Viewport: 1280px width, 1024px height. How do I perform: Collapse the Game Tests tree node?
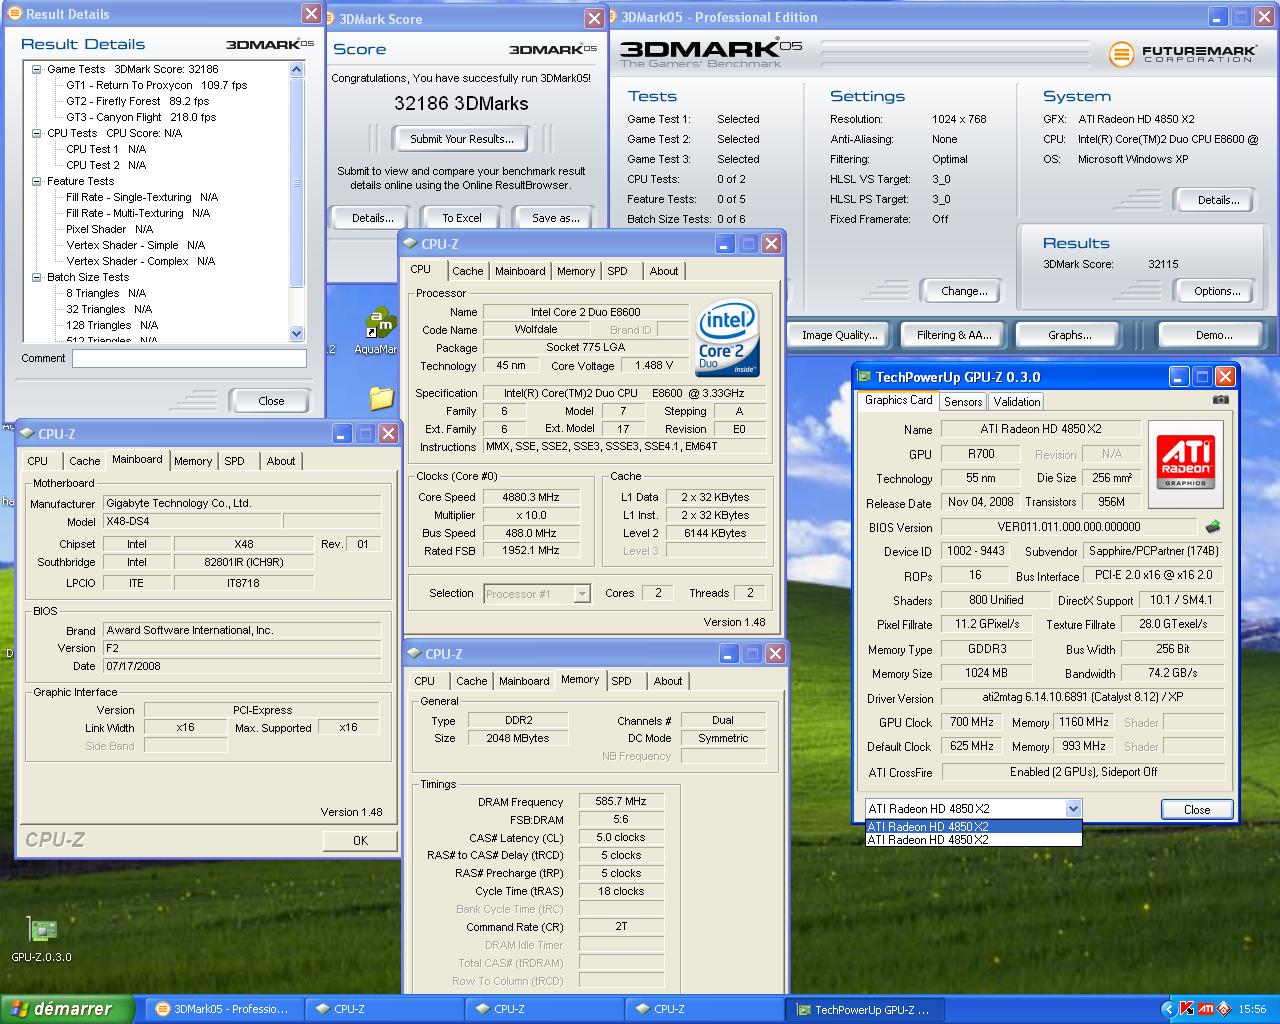click(37, 69)
